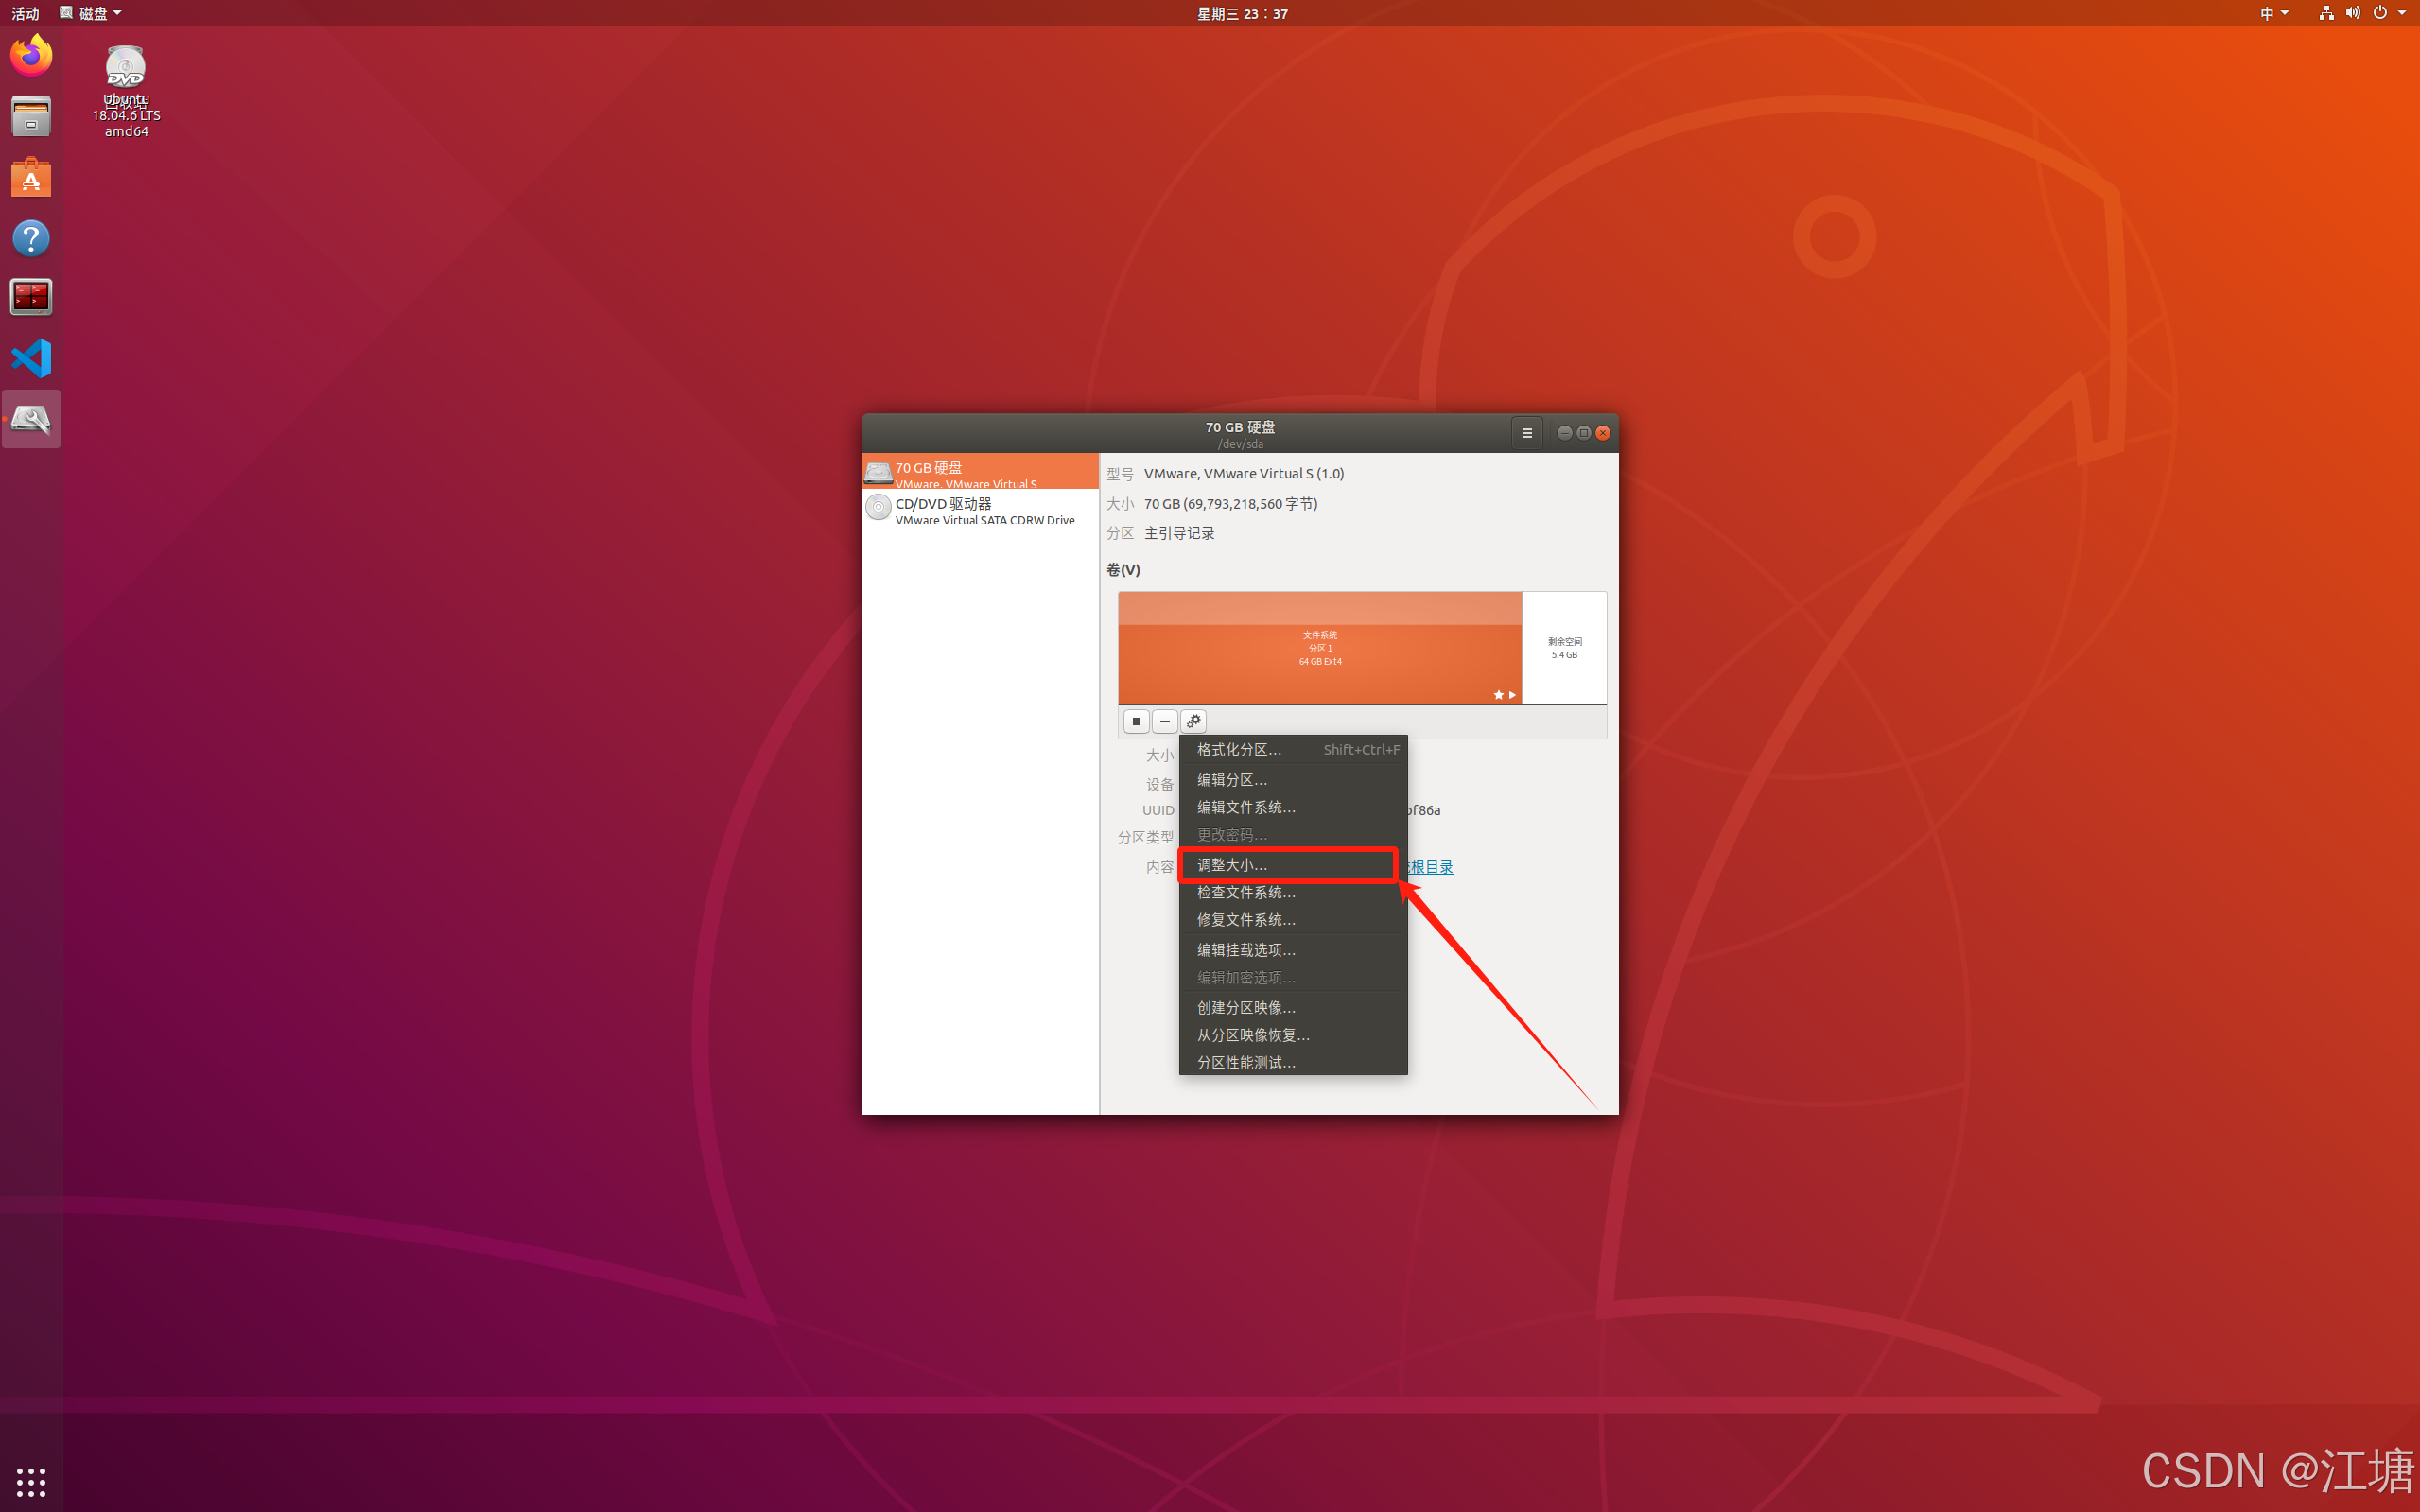Launch Visual Studio Code from dock
Screen dimensions: 2420x1512
(31, 358)
